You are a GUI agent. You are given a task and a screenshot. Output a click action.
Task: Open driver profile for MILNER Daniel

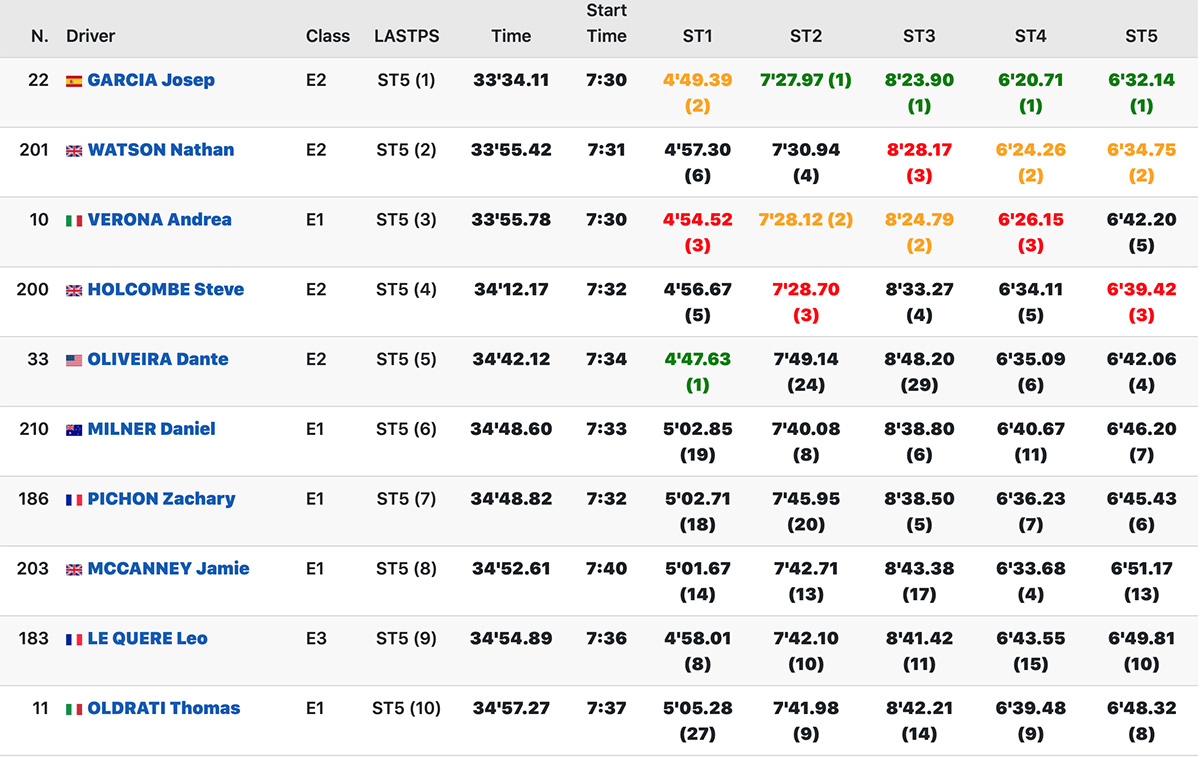click(x=152, y=429)
